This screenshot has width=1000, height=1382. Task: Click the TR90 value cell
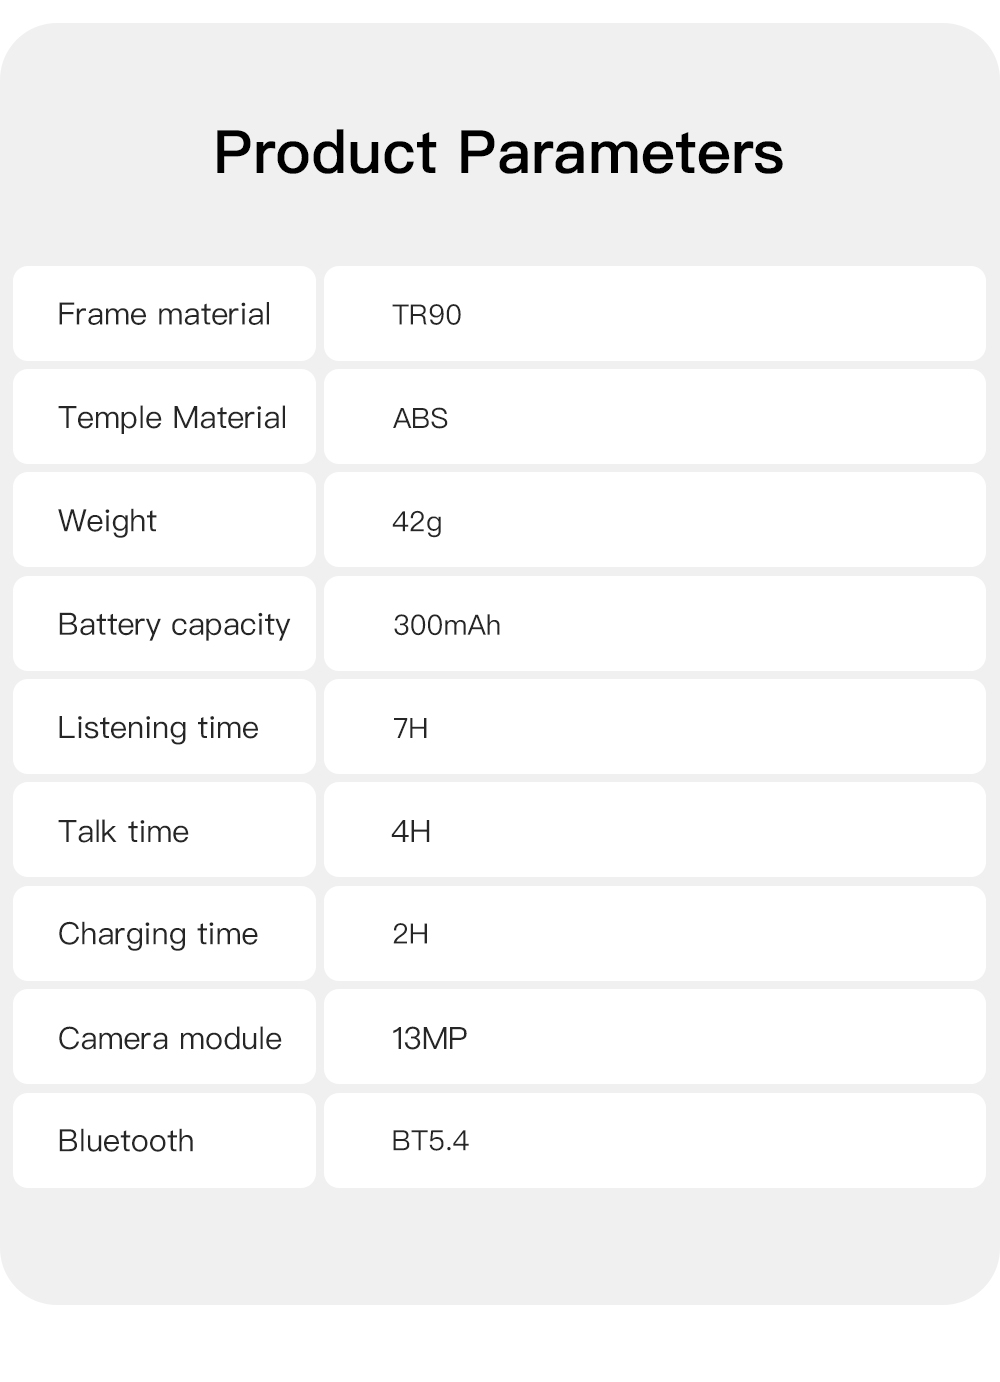click(427, 315)
